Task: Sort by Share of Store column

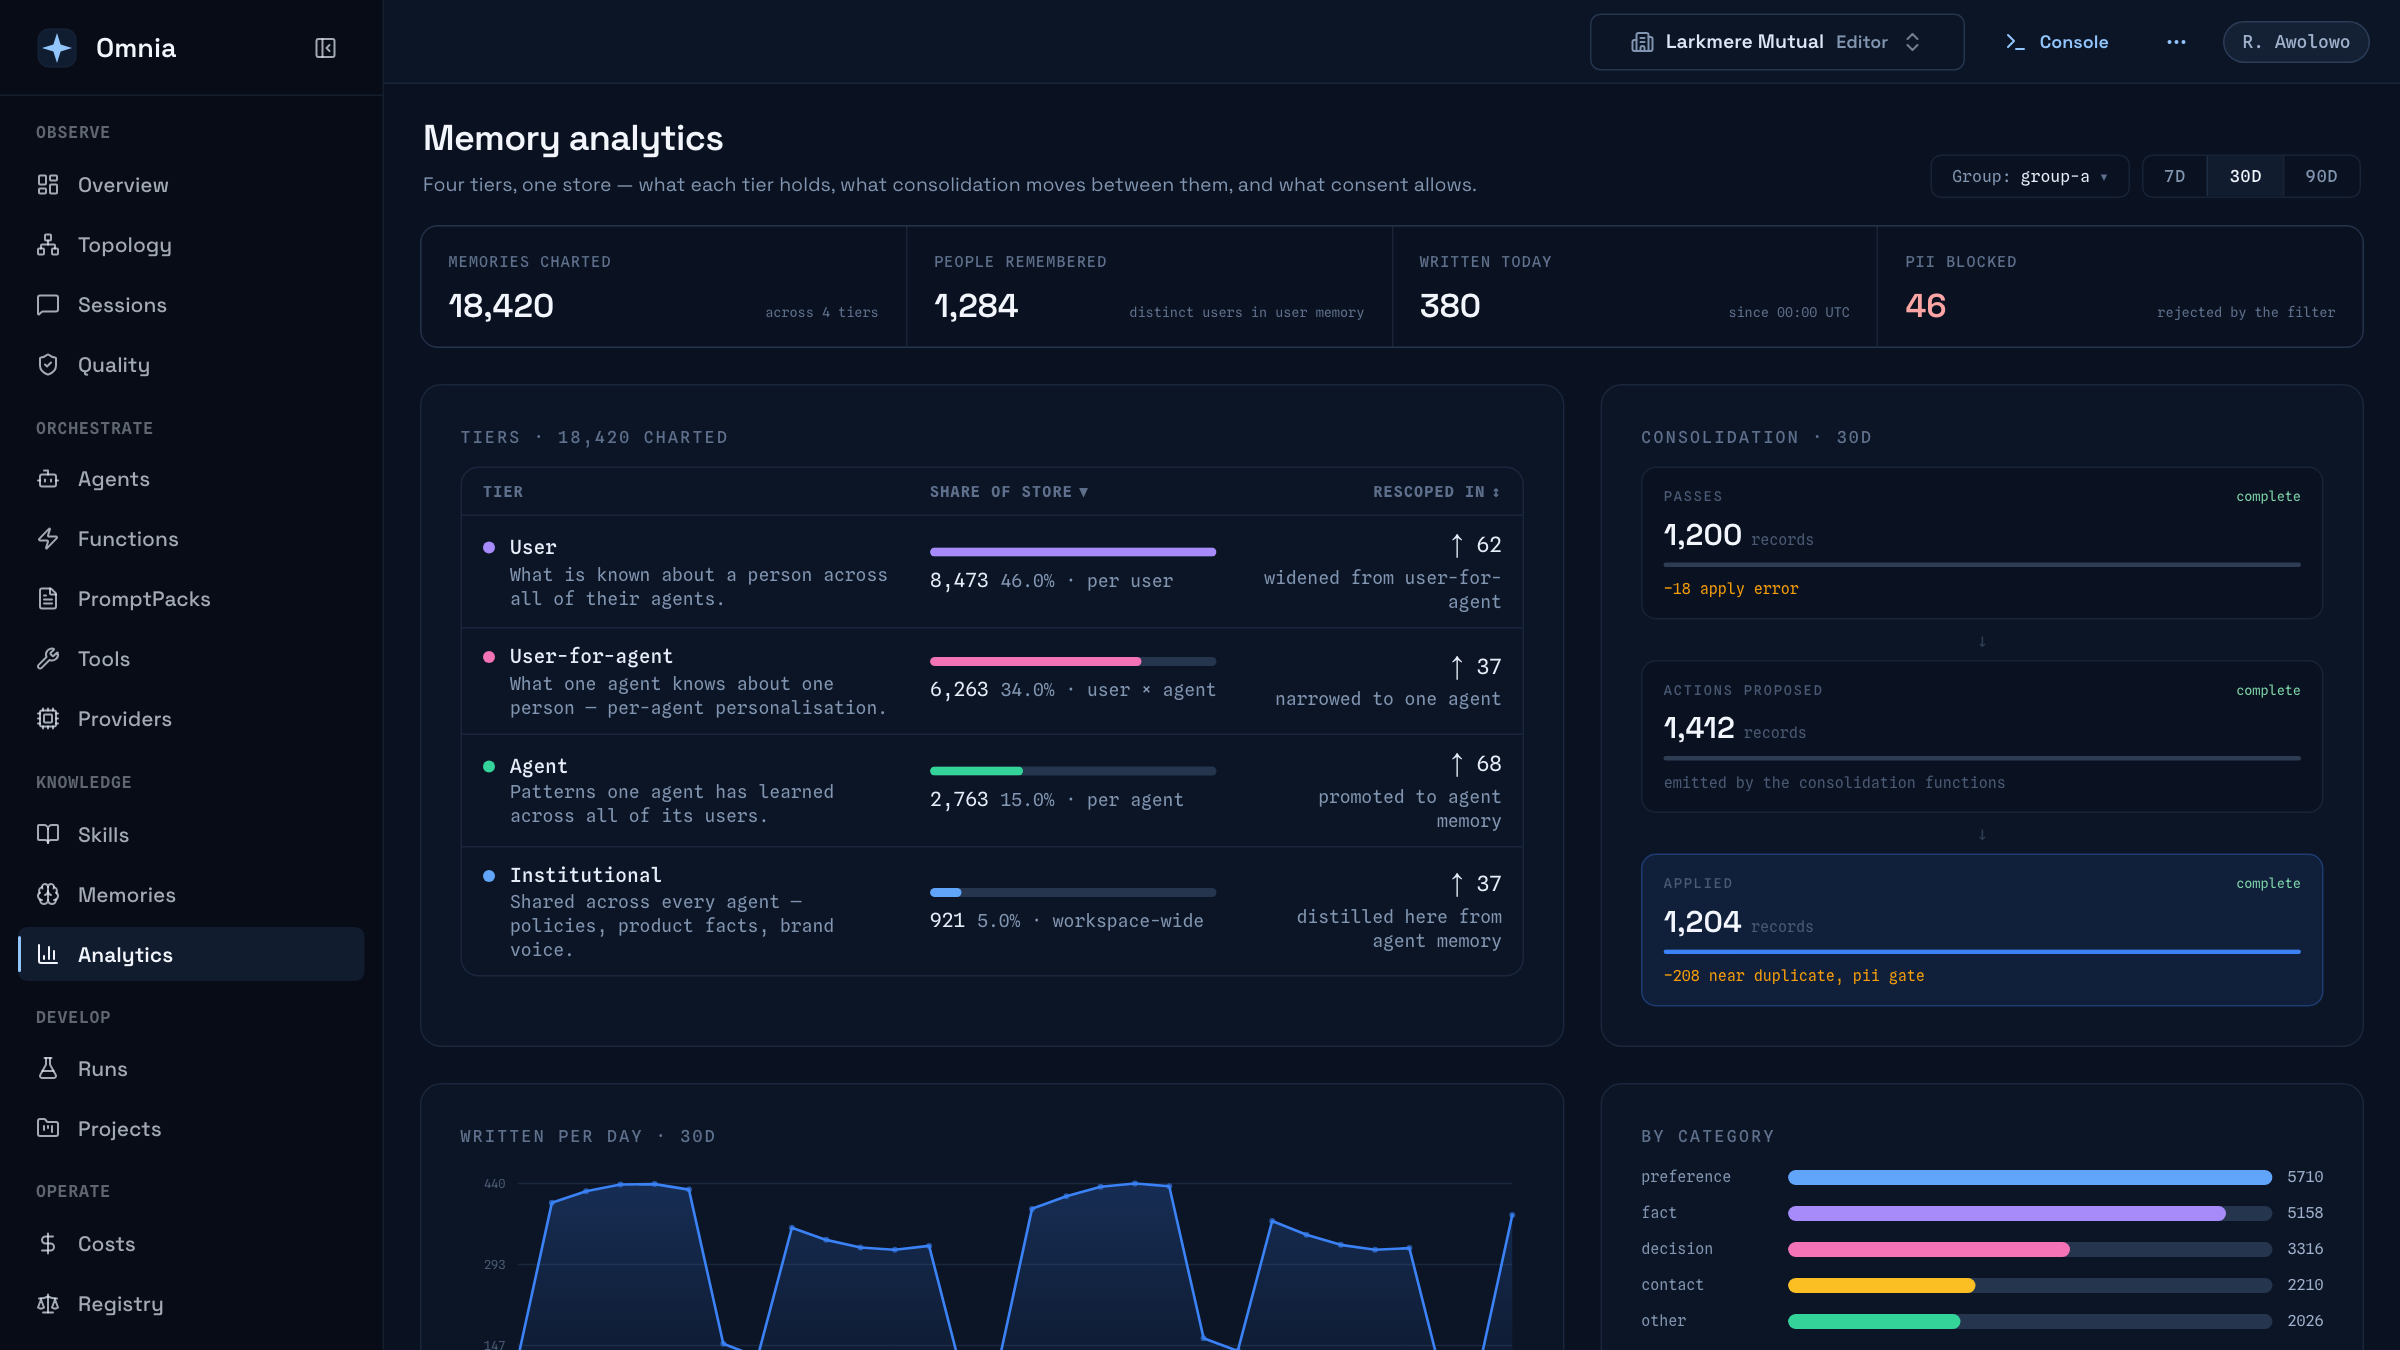Action: click(x=1008, y=492)
